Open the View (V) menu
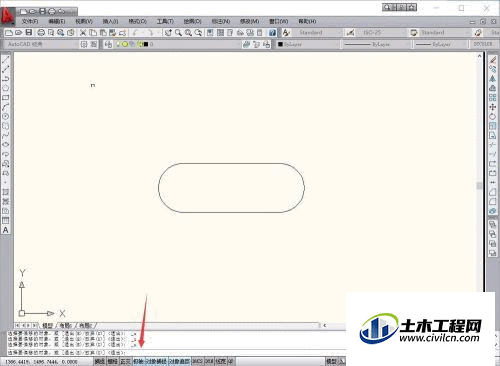Image resolution: width=500 pixels, height=366 pixels. pos(84,21)
